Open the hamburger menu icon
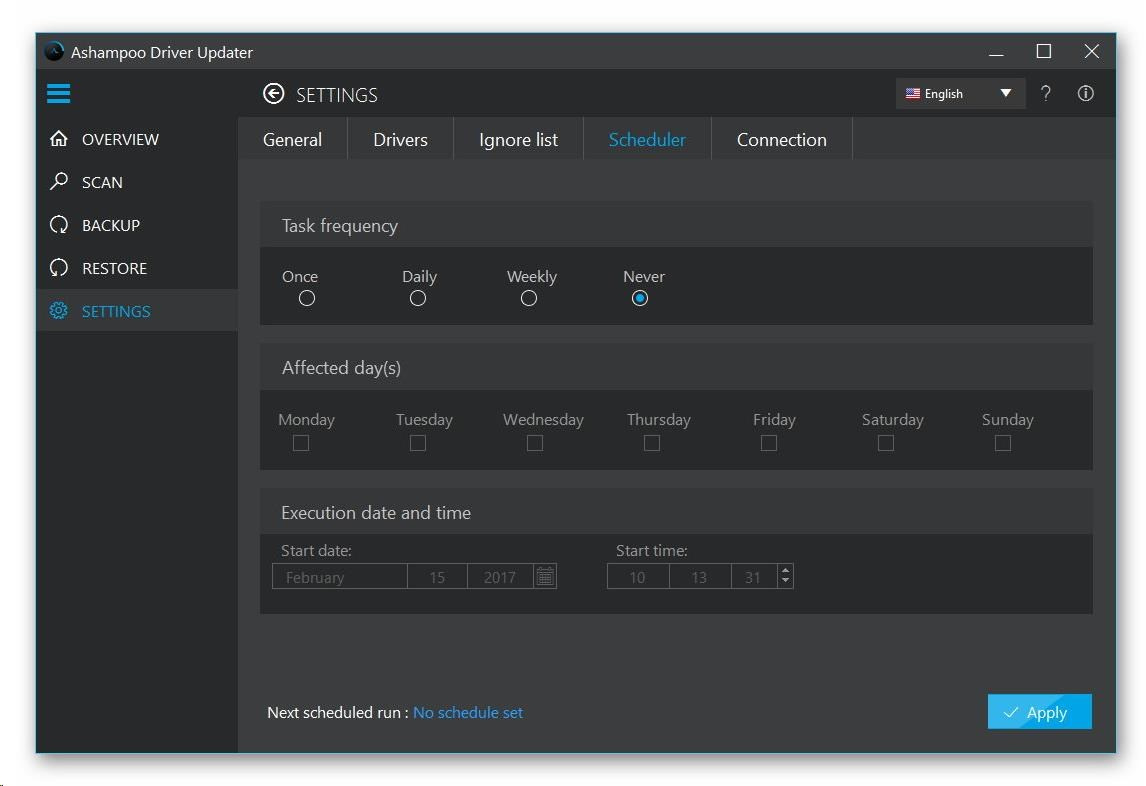Screen dimensions: 1146x786 59,94
